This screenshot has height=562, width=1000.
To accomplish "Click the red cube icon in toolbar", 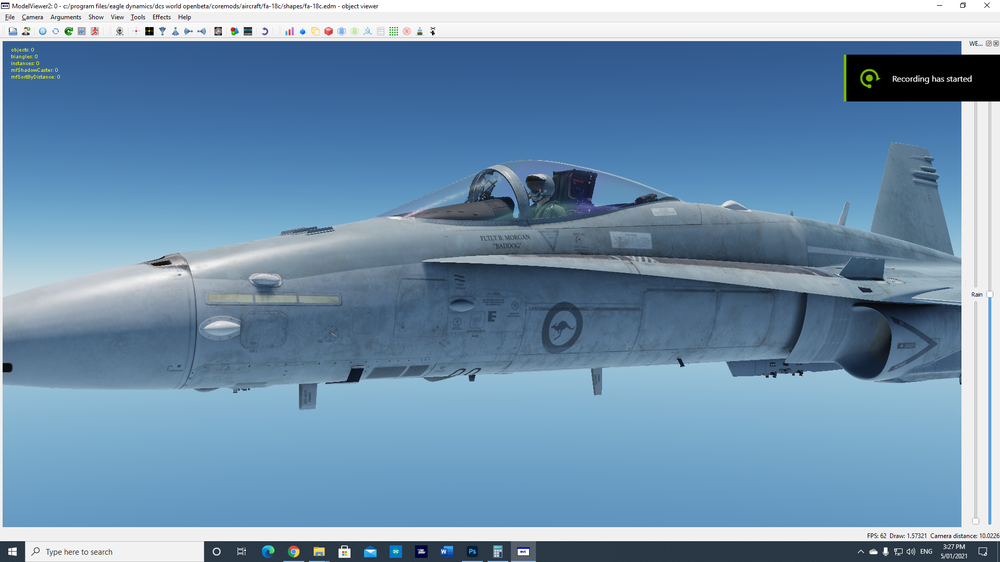I will point(328,31).
